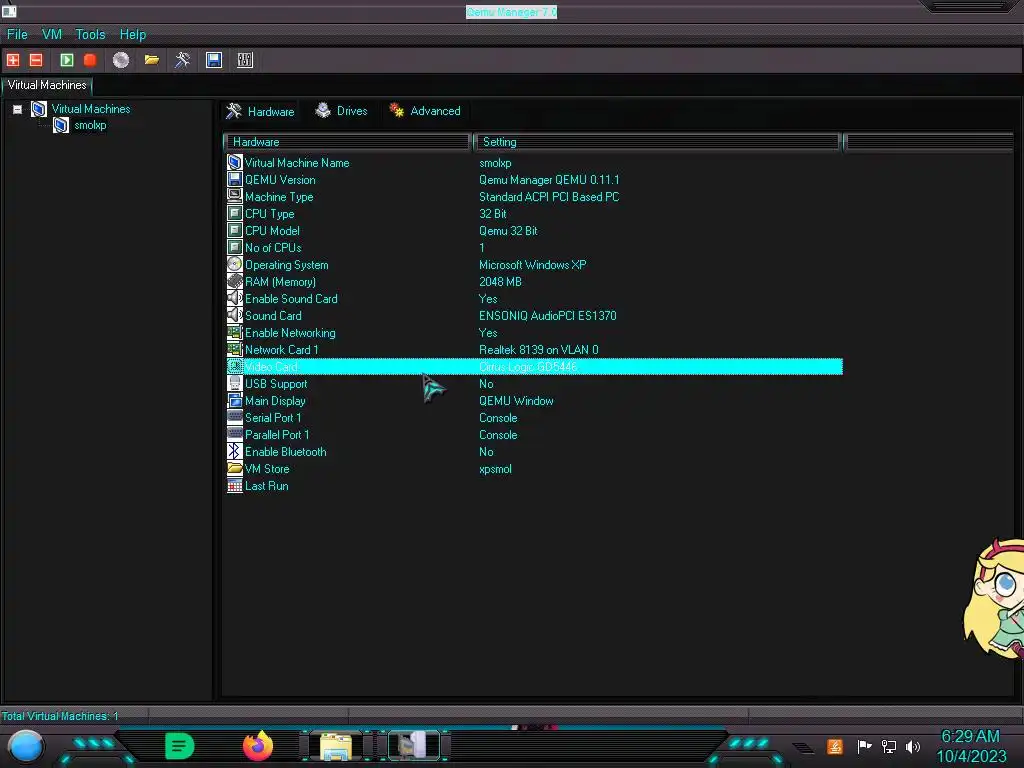Click the wrench and hammer toolbar icon
Screen dimensions: 1024x768
tap(182, 60)
